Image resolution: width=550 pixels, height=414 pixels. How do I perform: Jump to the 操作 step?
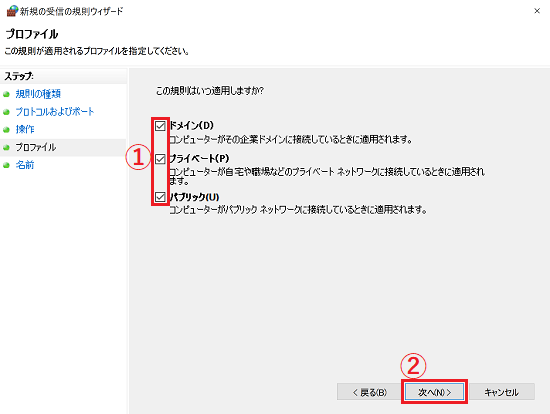pos(25,129)
